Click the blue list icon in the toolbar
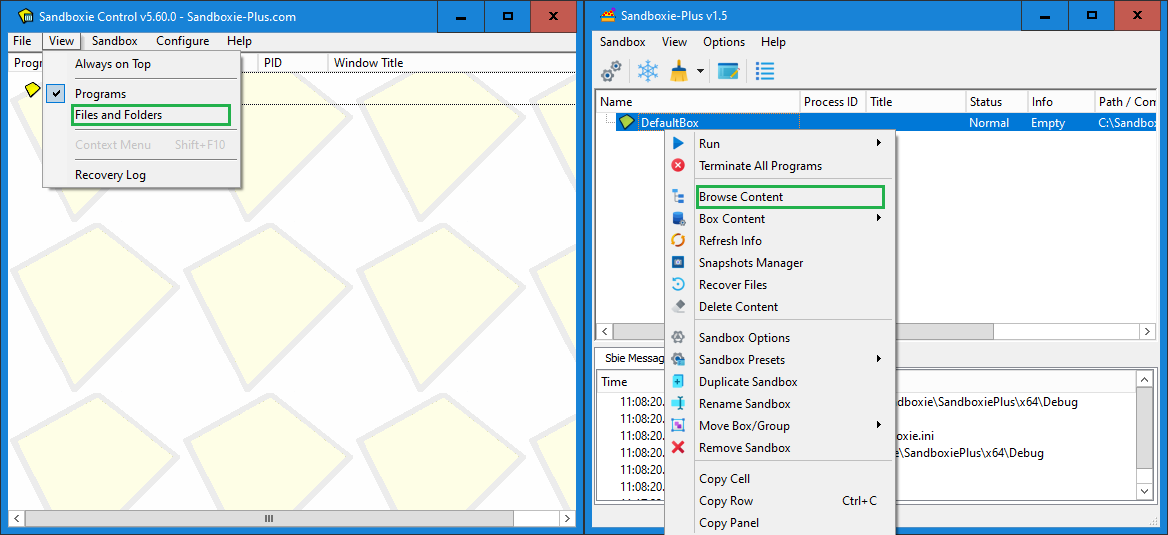This screenshot has height=535, width=1168. tap(765, 71)
